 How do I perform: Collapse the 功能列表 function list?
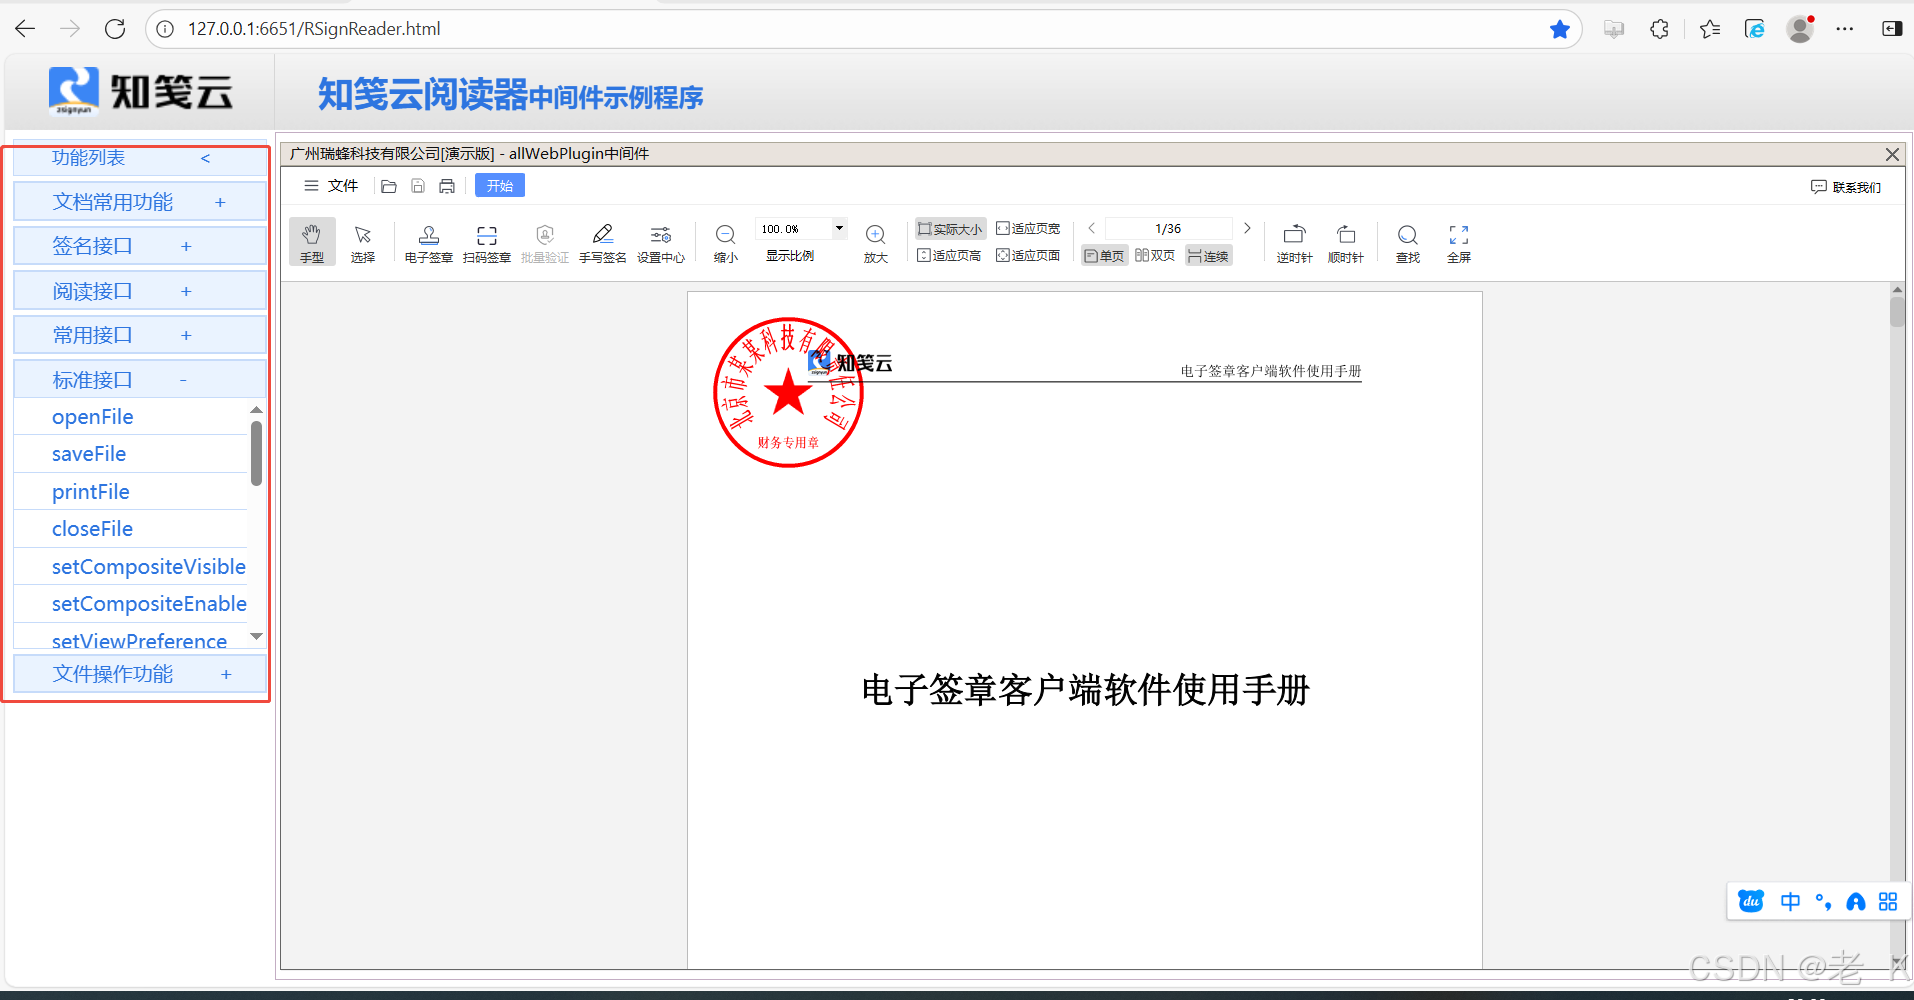[205, 158]
